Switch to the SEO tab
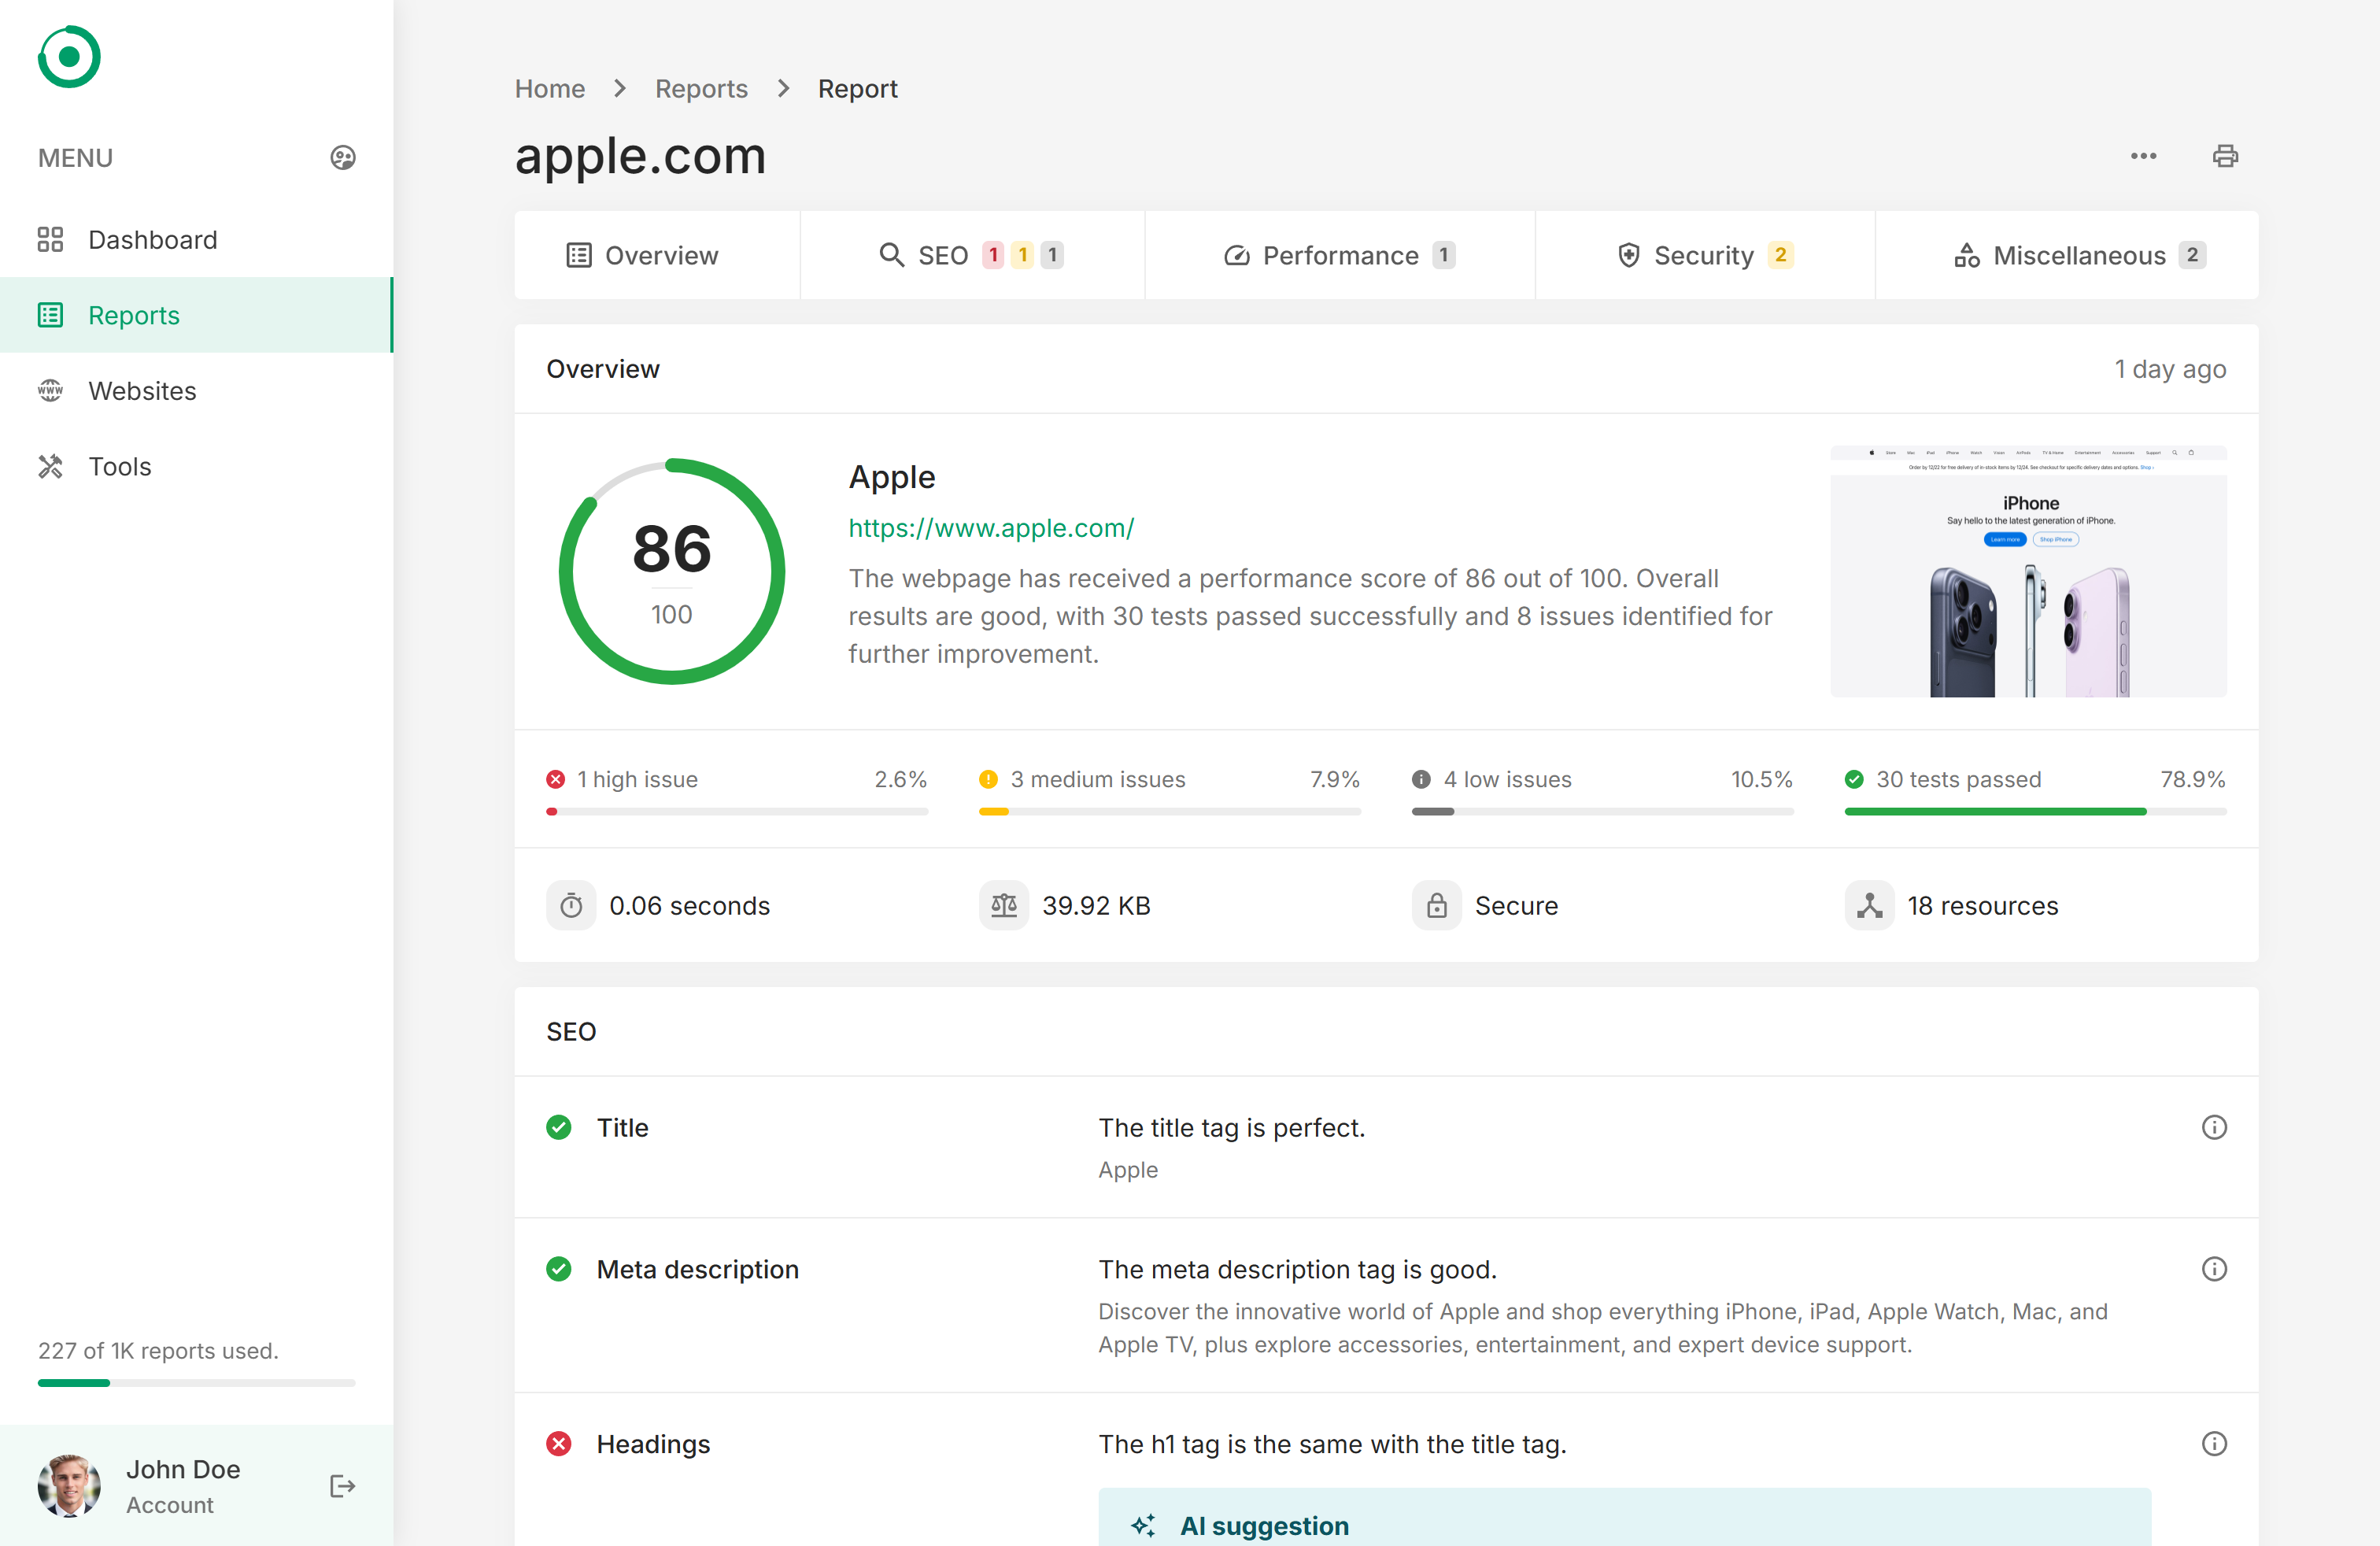 click(970, 255)
